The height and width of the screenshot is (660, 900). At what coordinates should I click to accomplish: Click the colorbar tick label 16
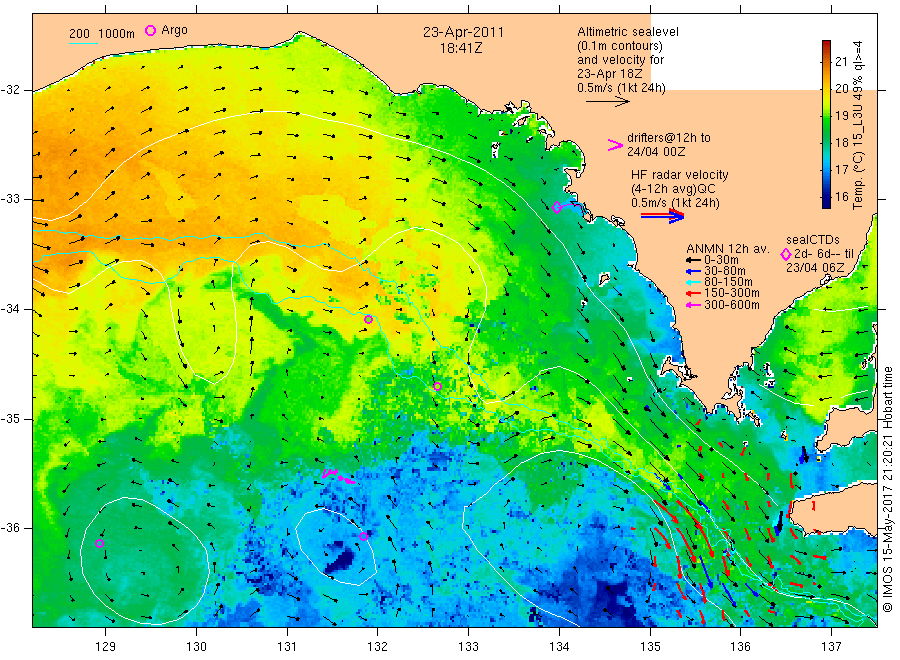point(841,196)
